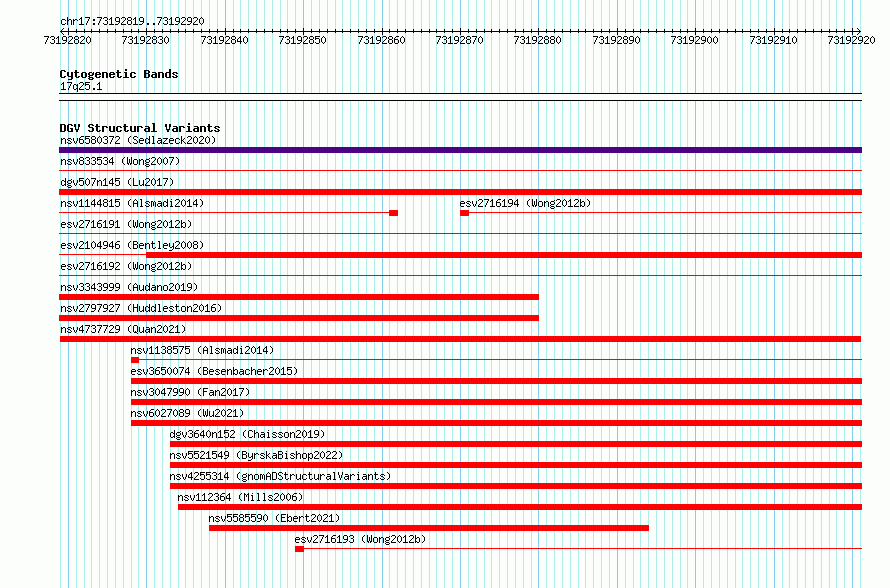Select the red bar under nsv2797927 (Huddleston2016)
Screen dimensions: 890x588
point(299,318)
